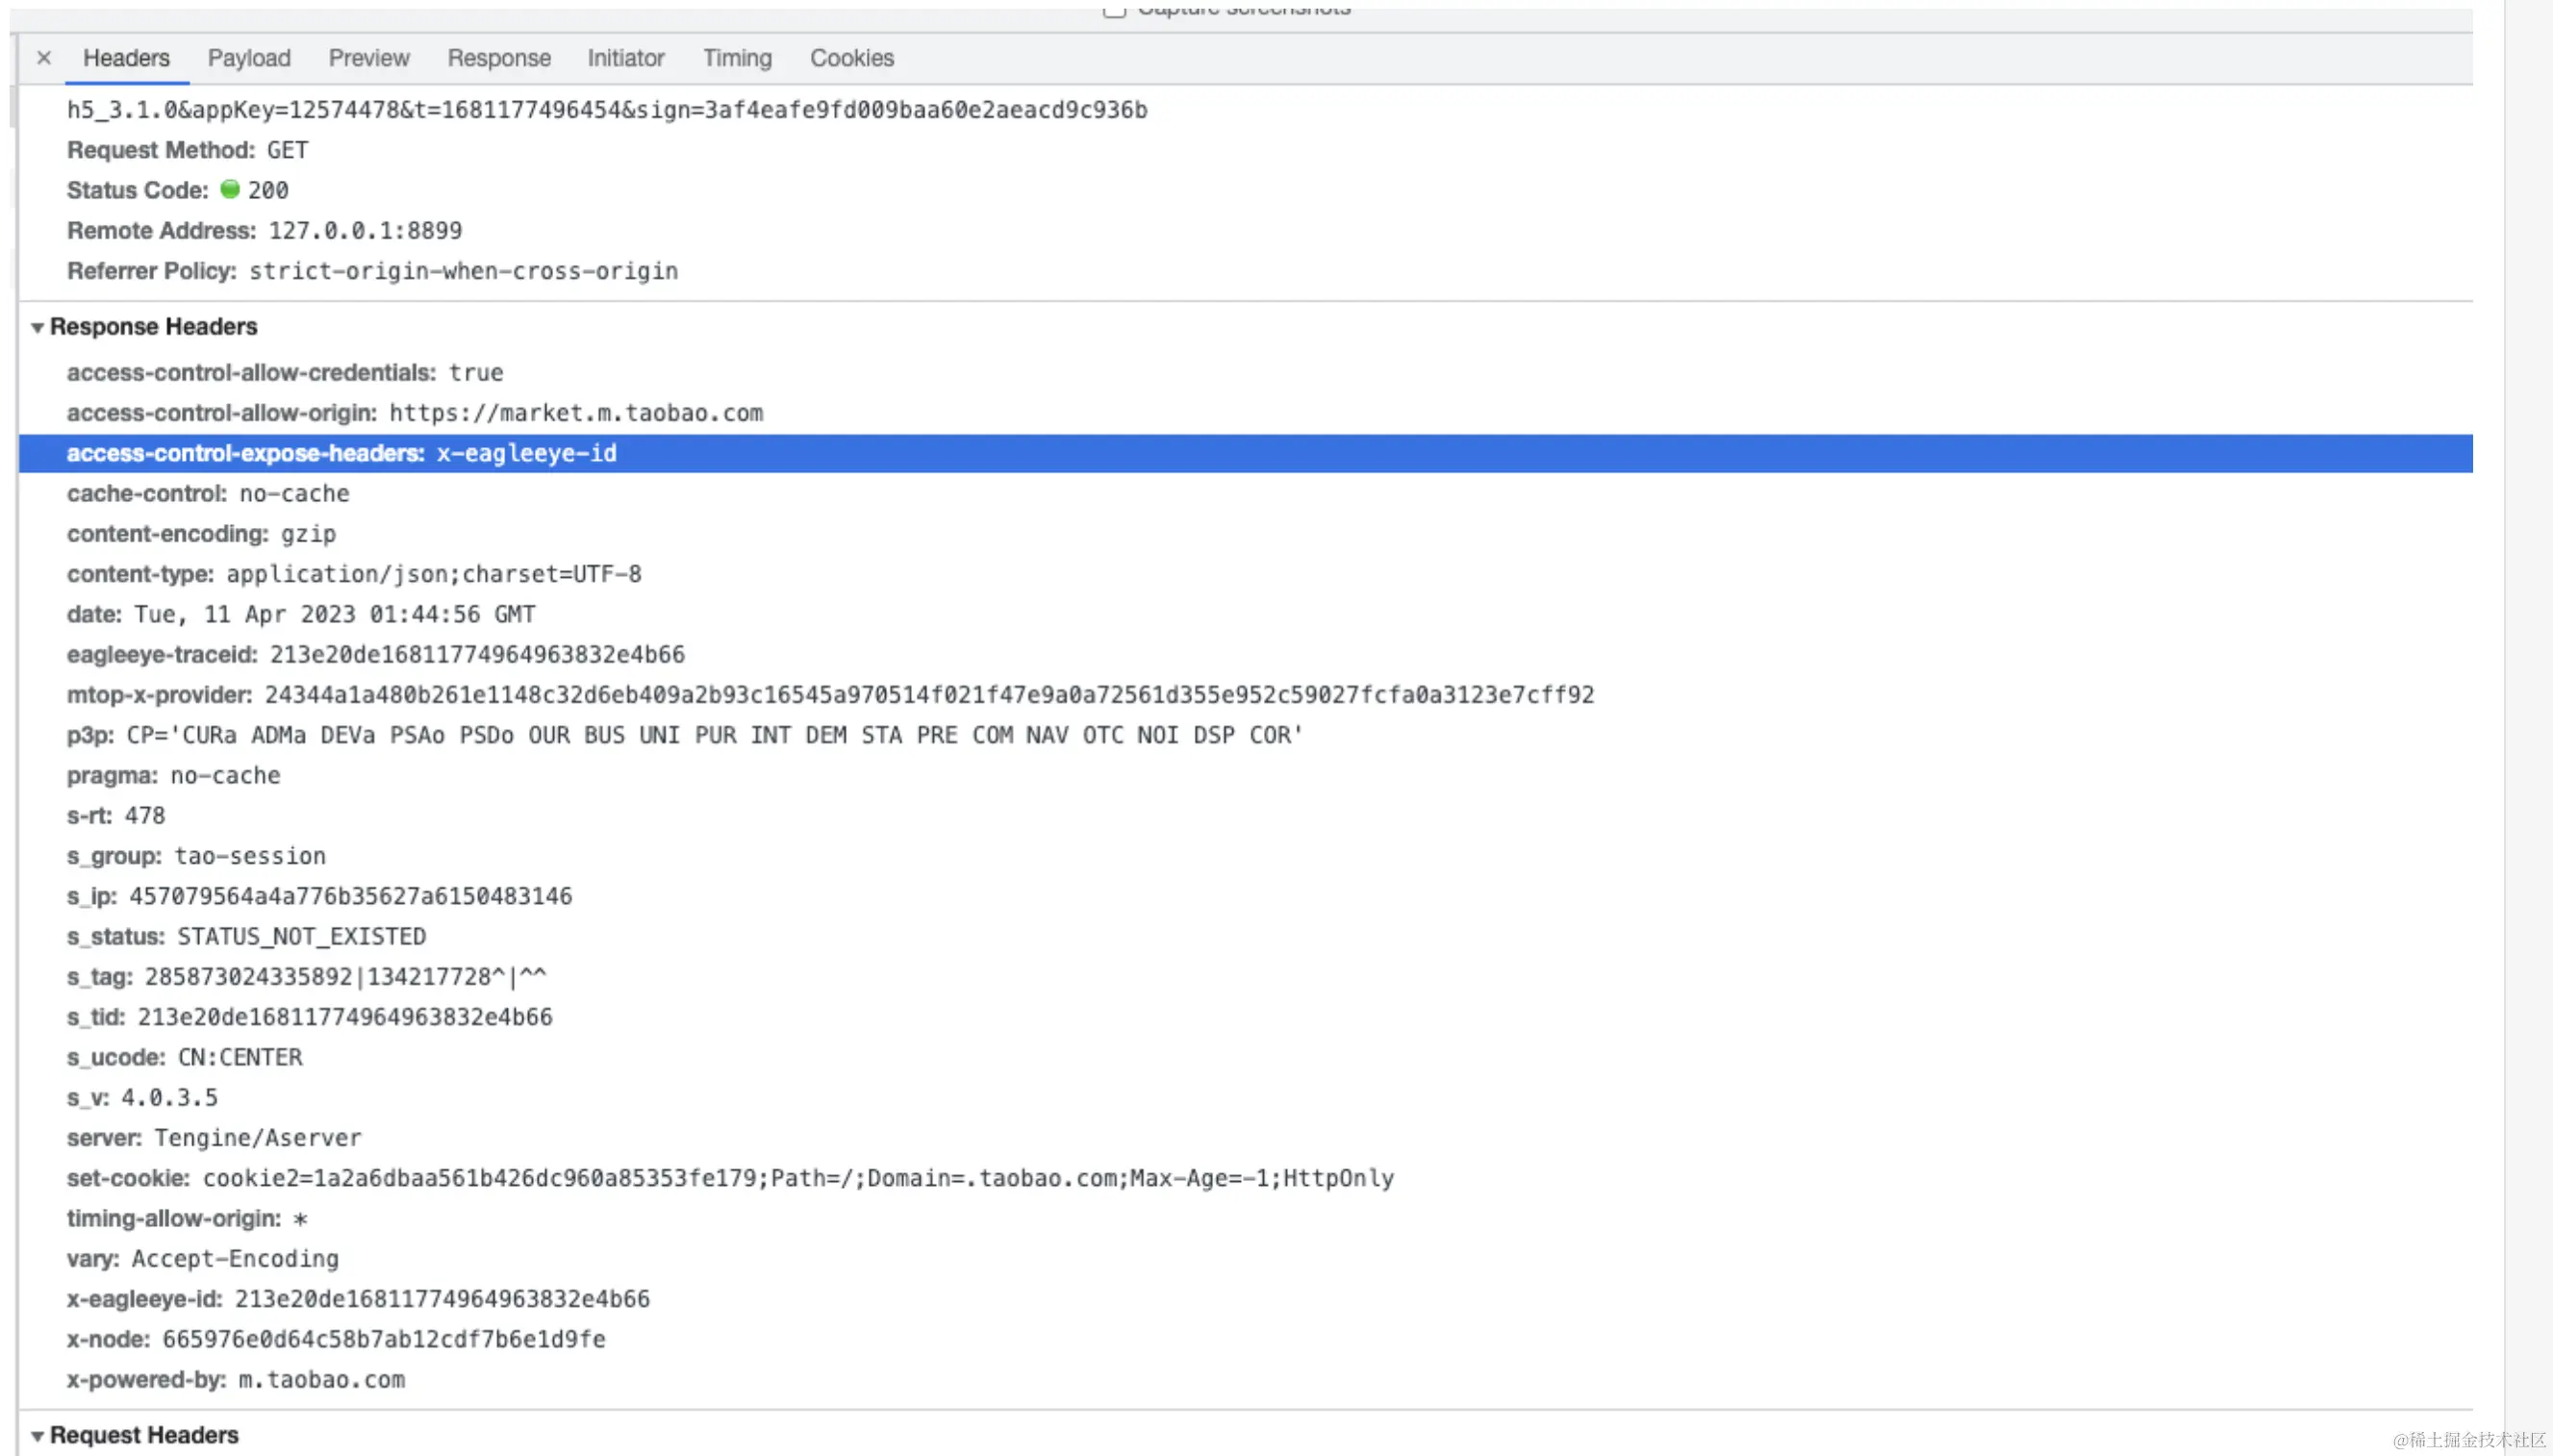2553x1456 pixels.
Task: Click the access-control-allow-origin taobao URL value
Action: pyautogui.click(x=576, y=413)
